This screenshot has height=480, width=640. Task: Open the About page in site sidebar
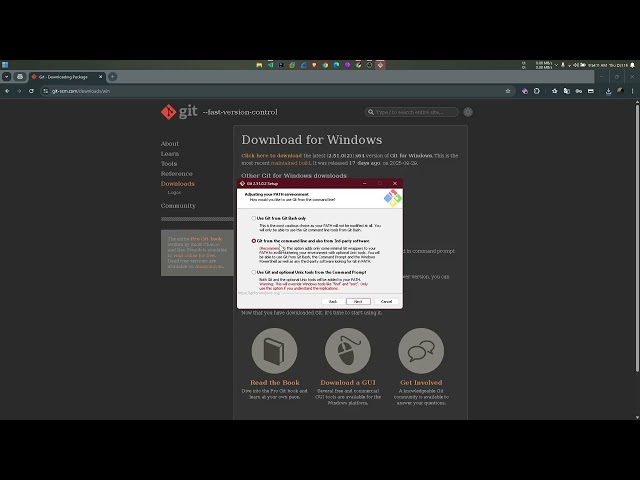coord(170,144)
